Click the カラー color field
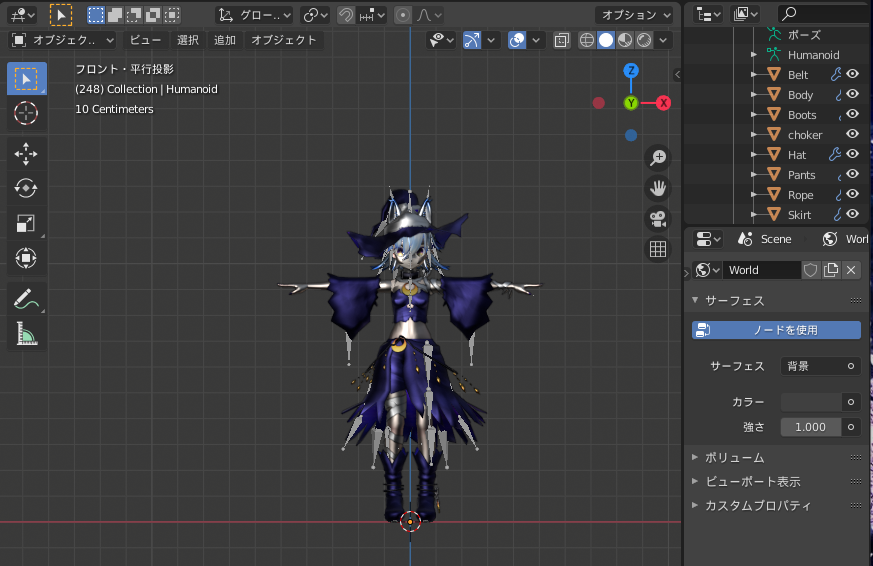This screenshot has width=873, height=566. [x=811, y=402]
